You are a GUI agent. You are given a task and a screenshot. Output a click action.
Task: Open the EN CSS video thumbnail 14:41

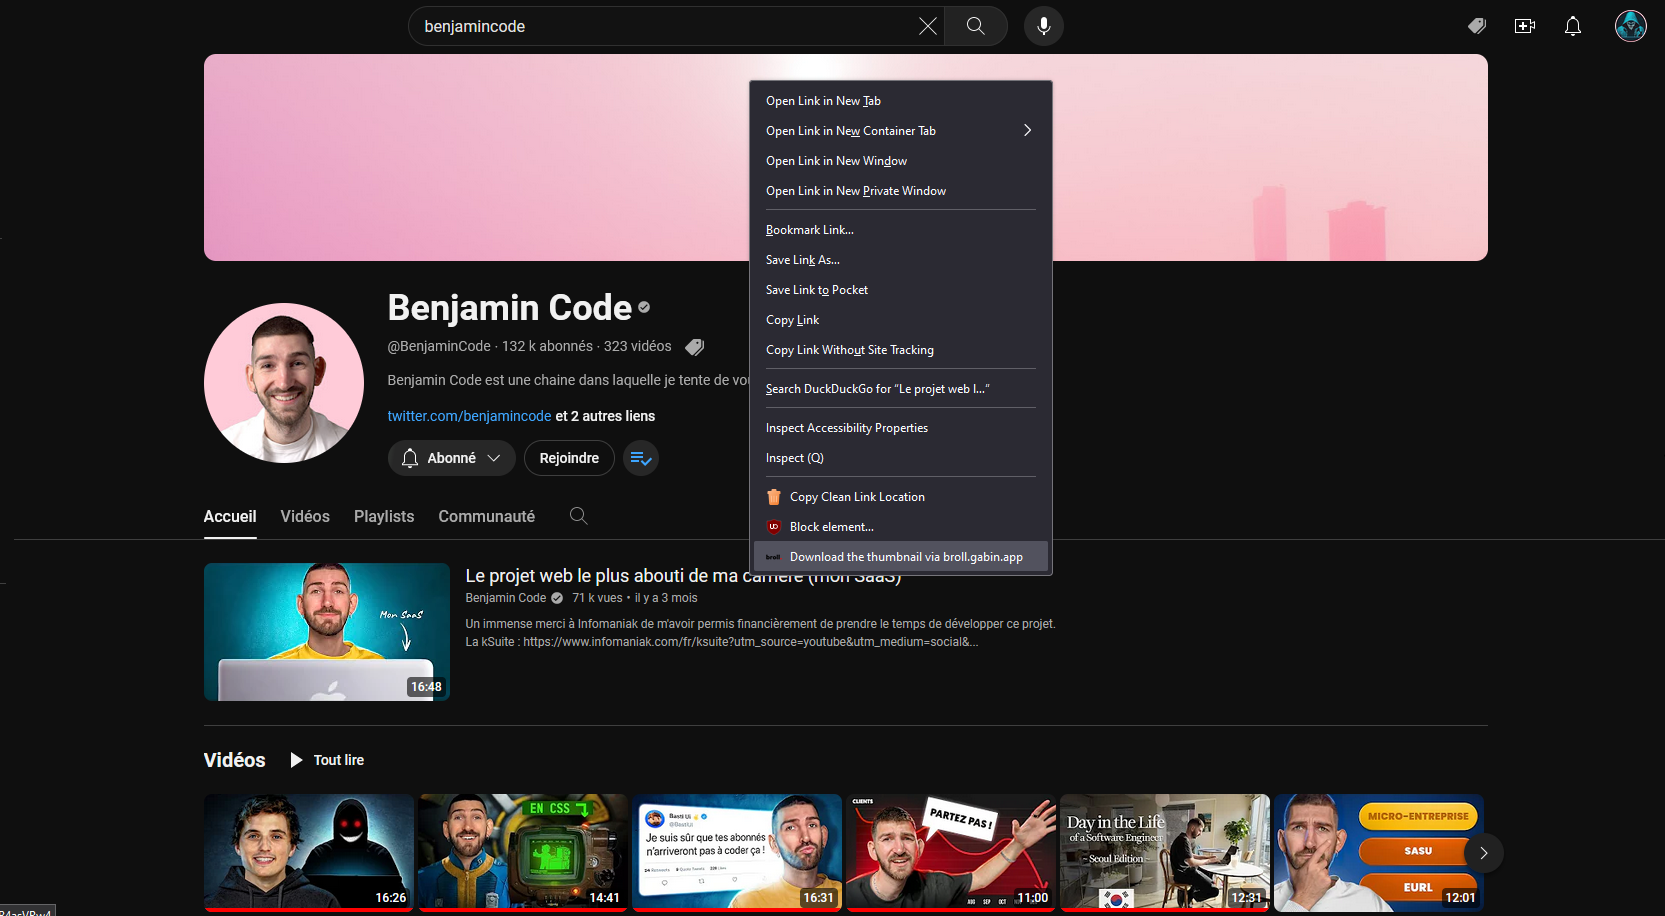[523, 852]
